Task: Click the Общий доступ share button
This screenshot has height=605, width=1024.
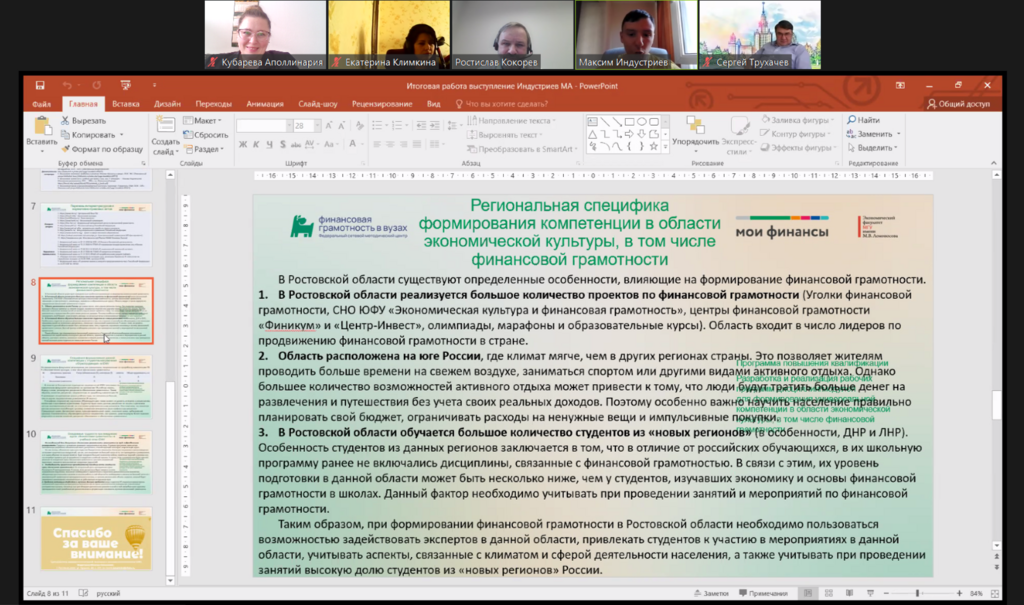Action: (x=958, y=104)
